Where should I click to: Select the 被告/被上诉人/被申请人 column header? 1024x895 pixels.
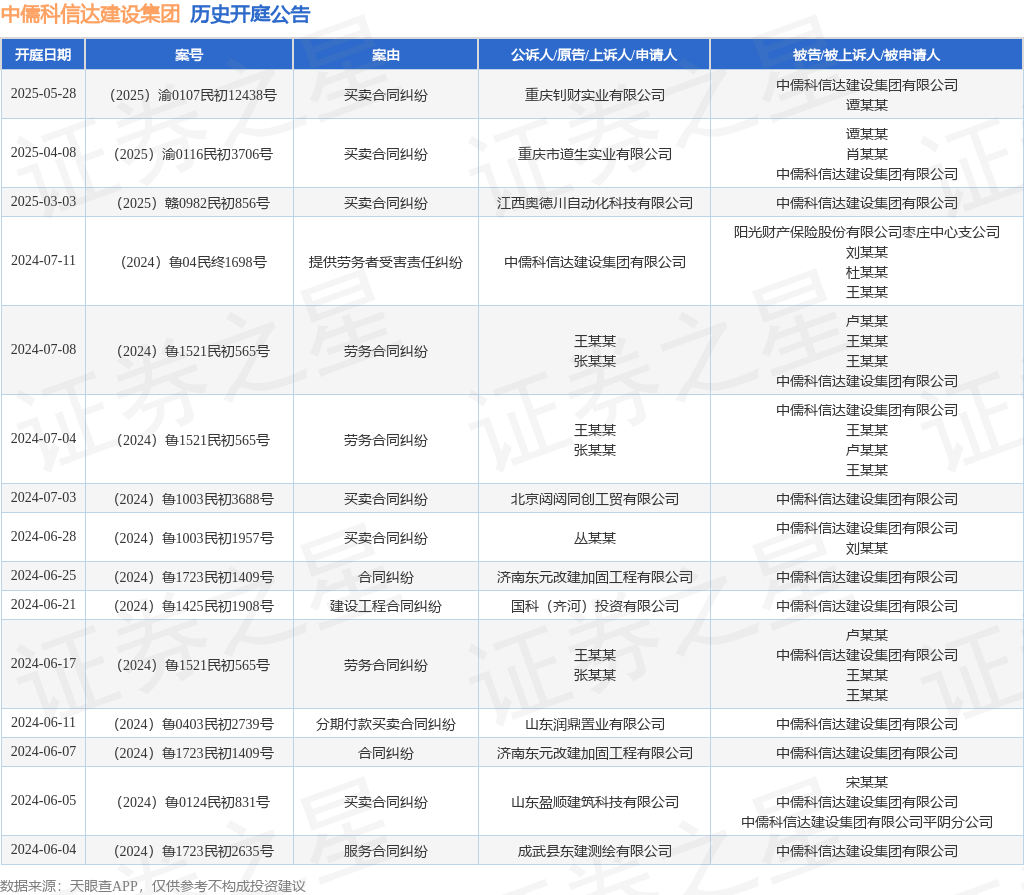coord(867,55)
